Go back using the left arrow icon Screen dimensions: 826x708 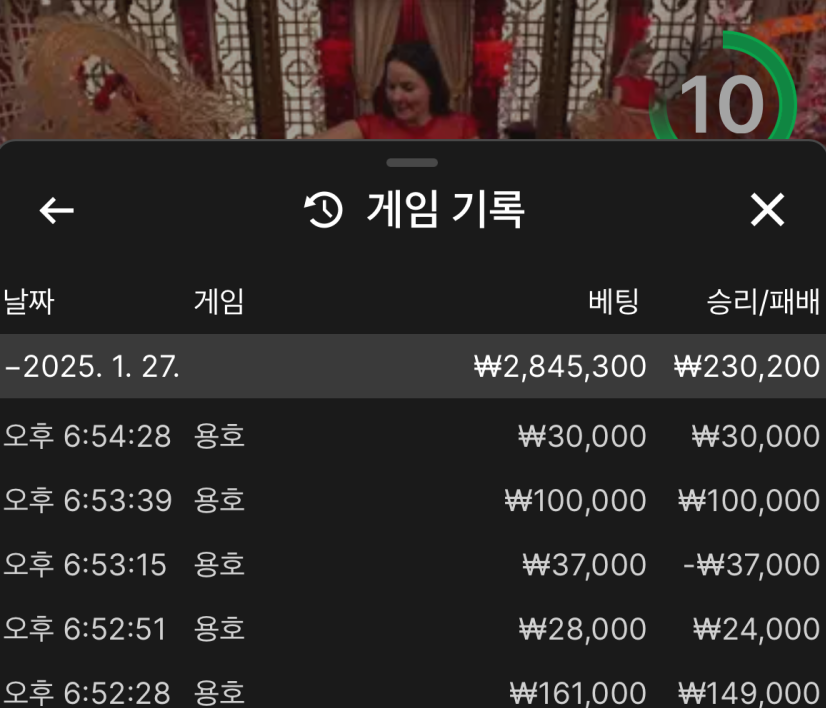pyautogui.click(x=56, y=210)
